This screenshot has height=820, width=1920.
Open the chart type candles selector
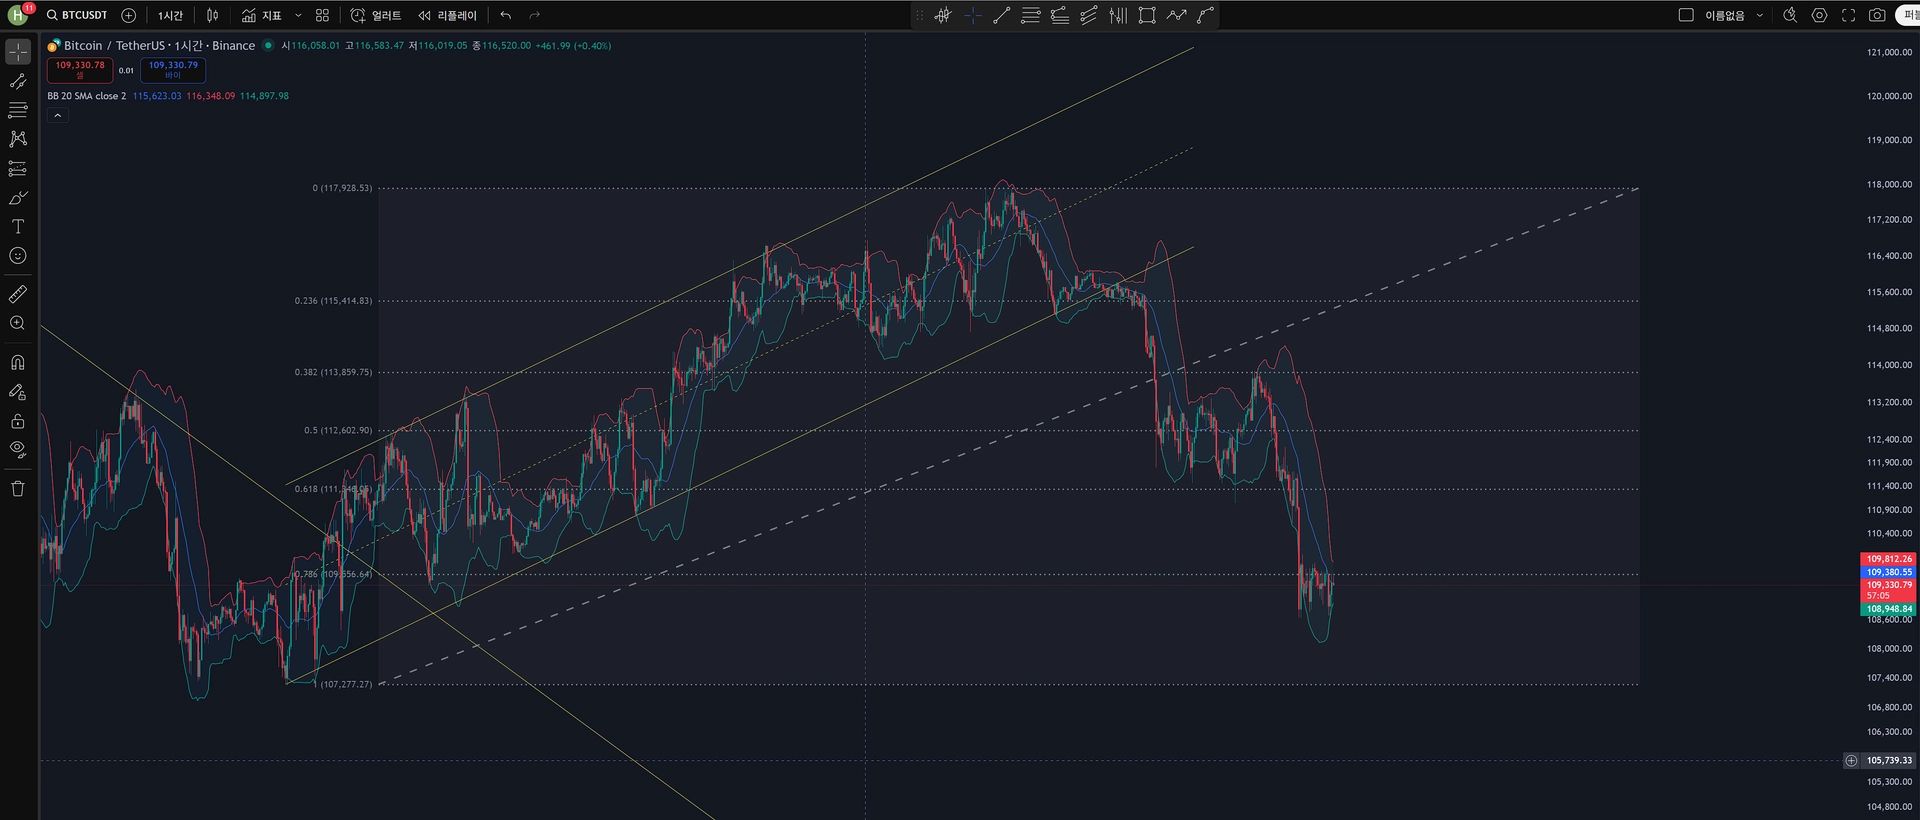212,15
